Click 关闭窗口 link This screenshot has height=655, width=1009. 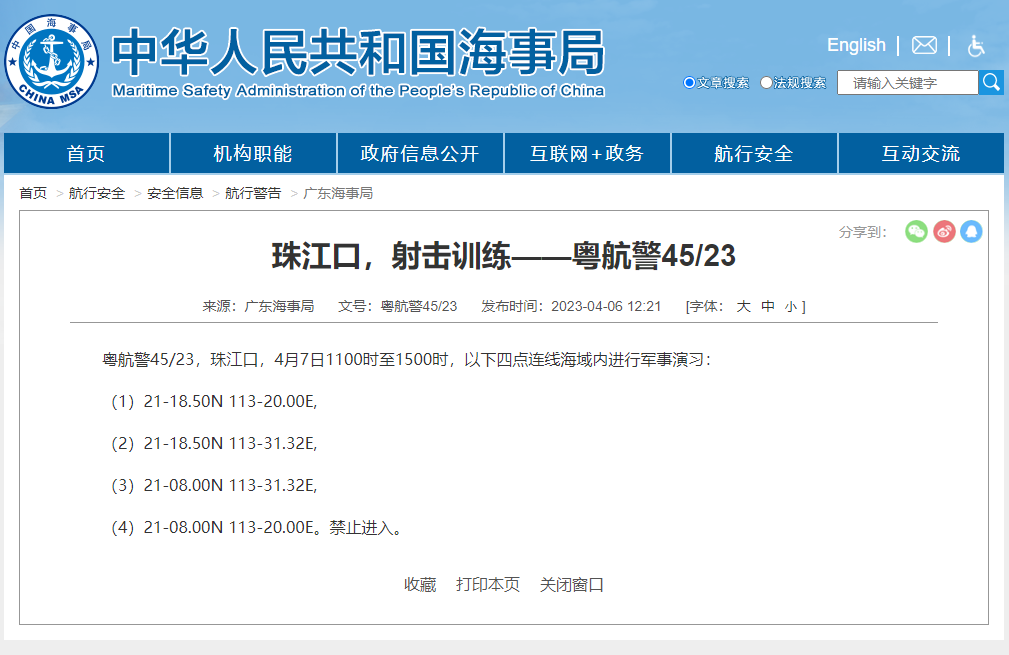[x=572, y=585]
